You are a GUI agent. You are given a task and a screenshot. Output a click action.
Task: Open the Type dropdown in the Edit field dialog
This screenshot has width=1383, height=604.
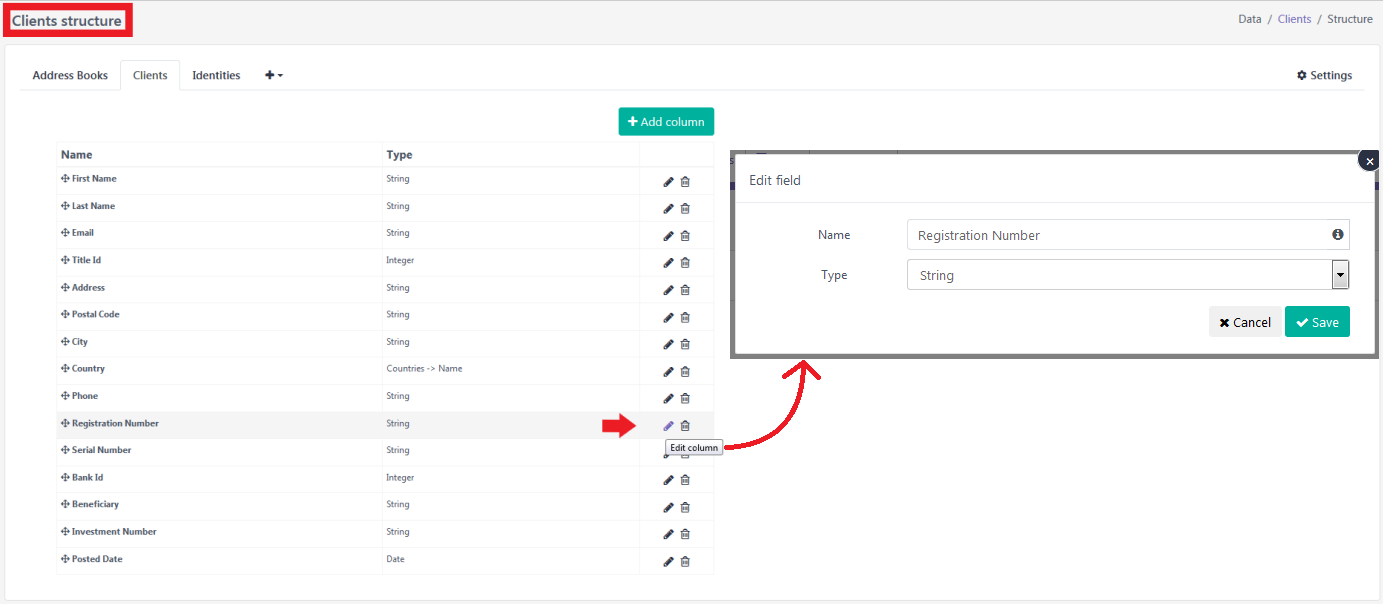[1339, 274]
